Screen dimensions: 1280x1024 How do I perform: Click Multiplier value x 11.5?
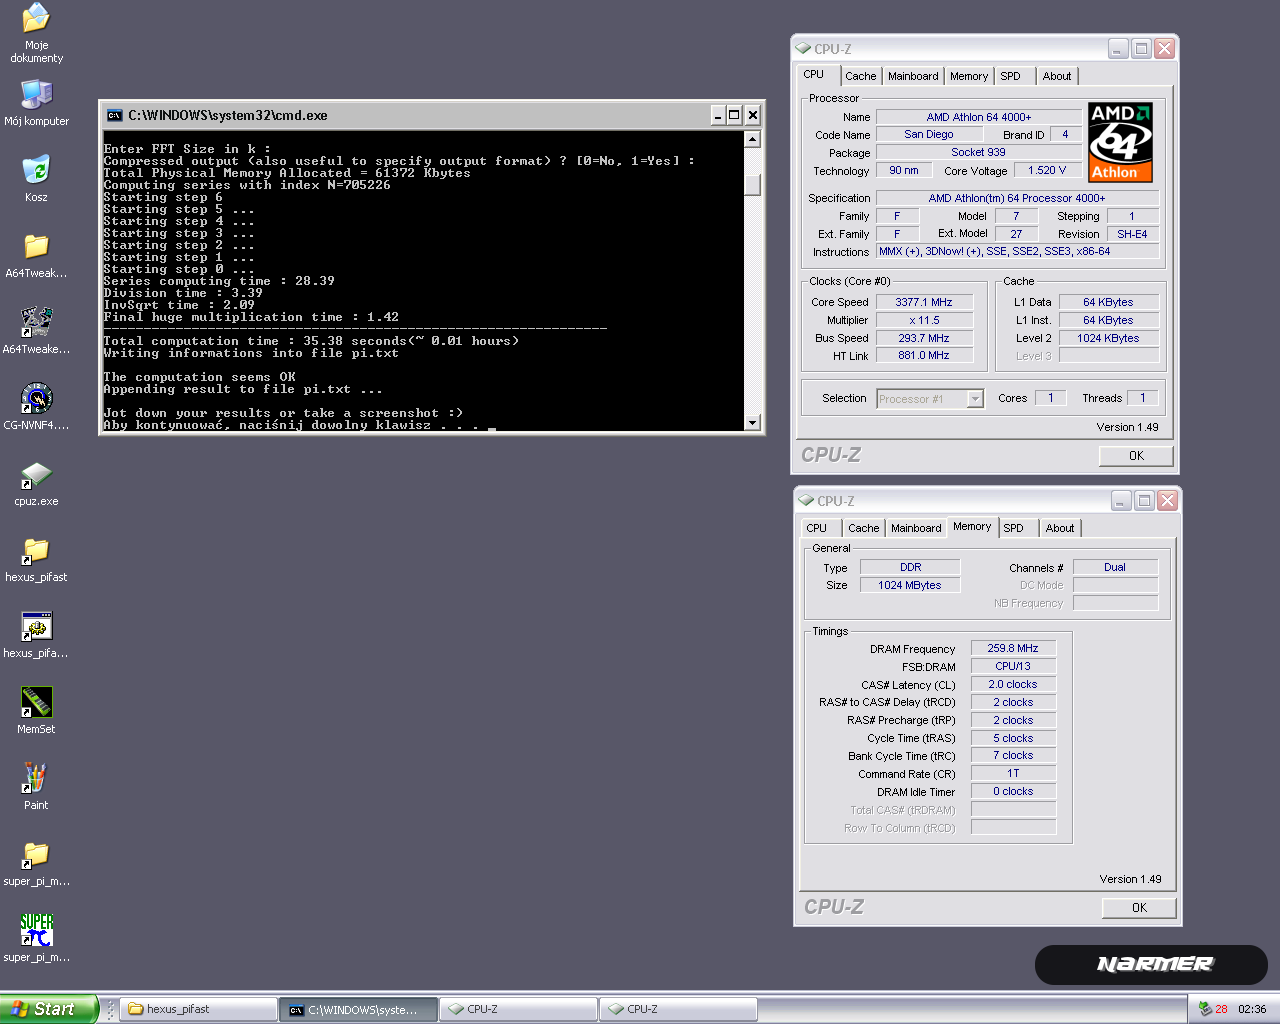[x=924, y=320]
